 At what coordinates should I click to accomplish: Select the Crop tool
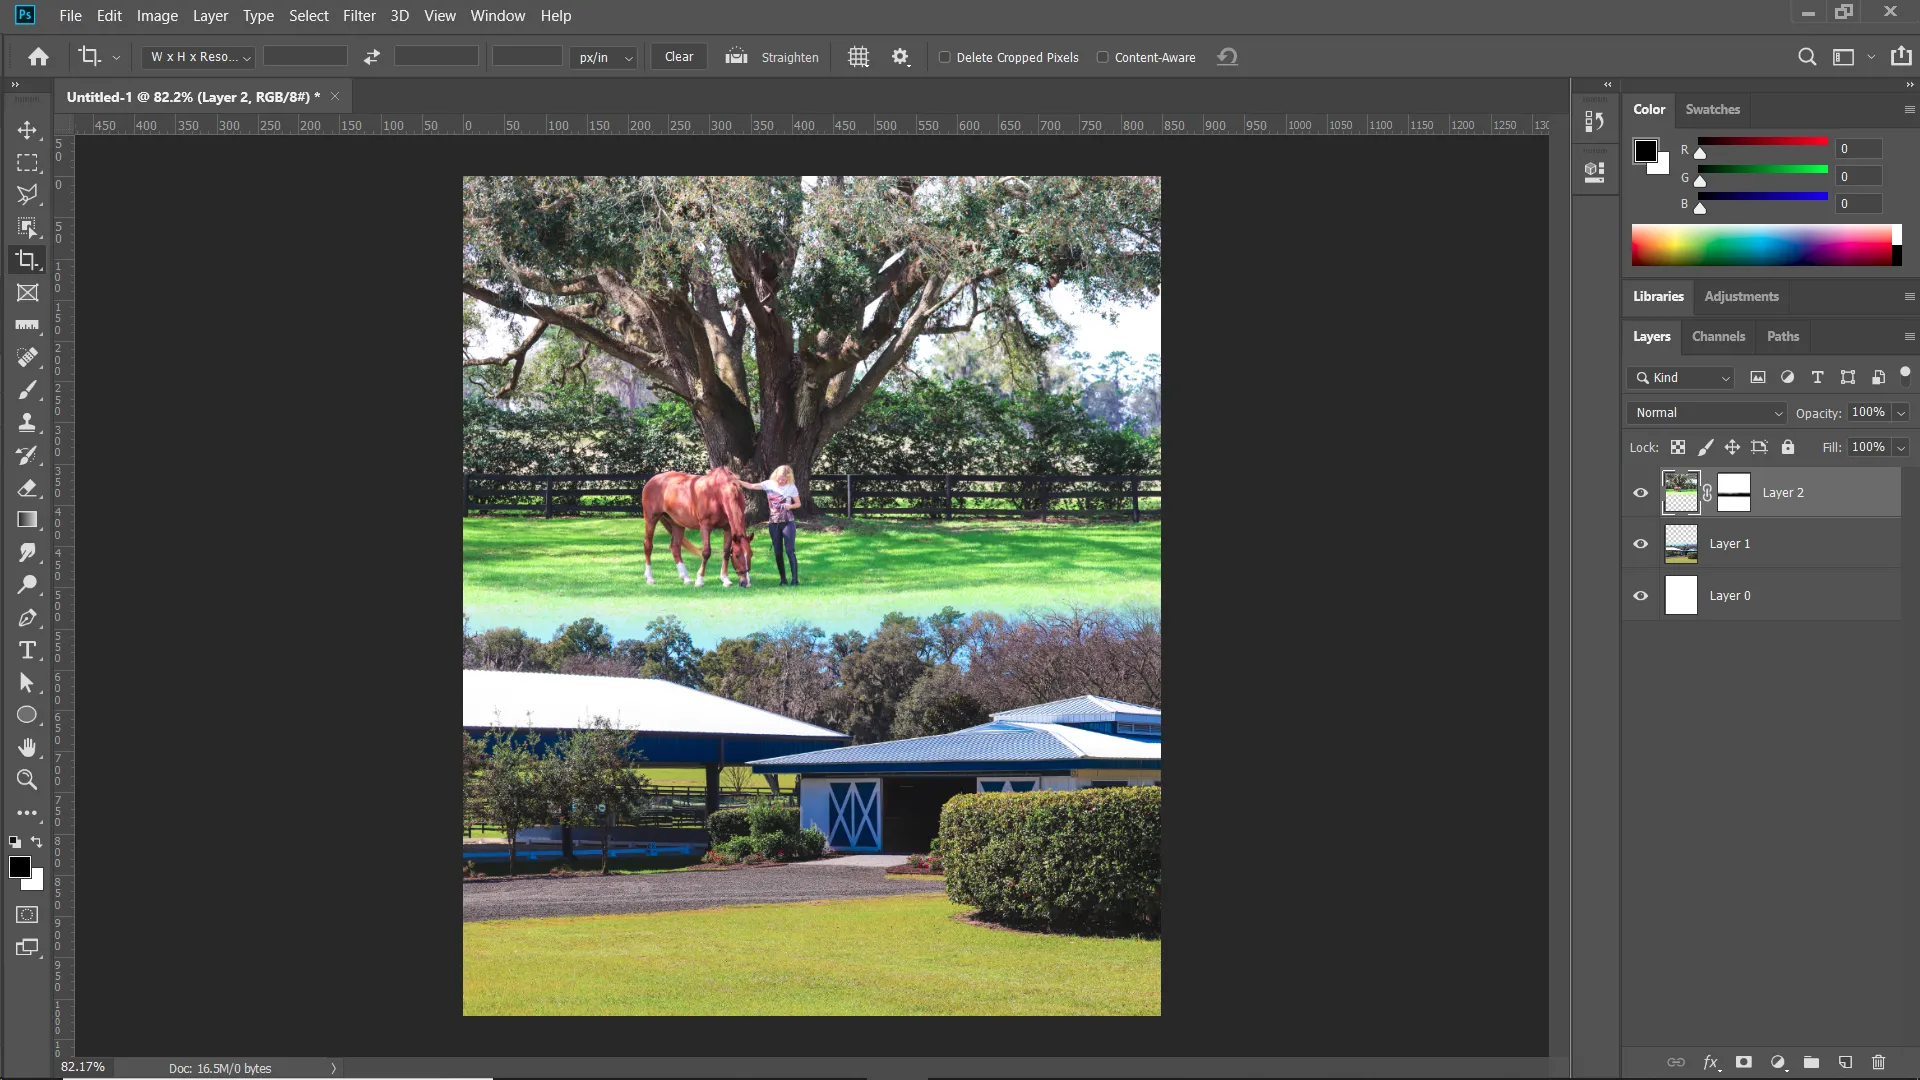(29, 260)
